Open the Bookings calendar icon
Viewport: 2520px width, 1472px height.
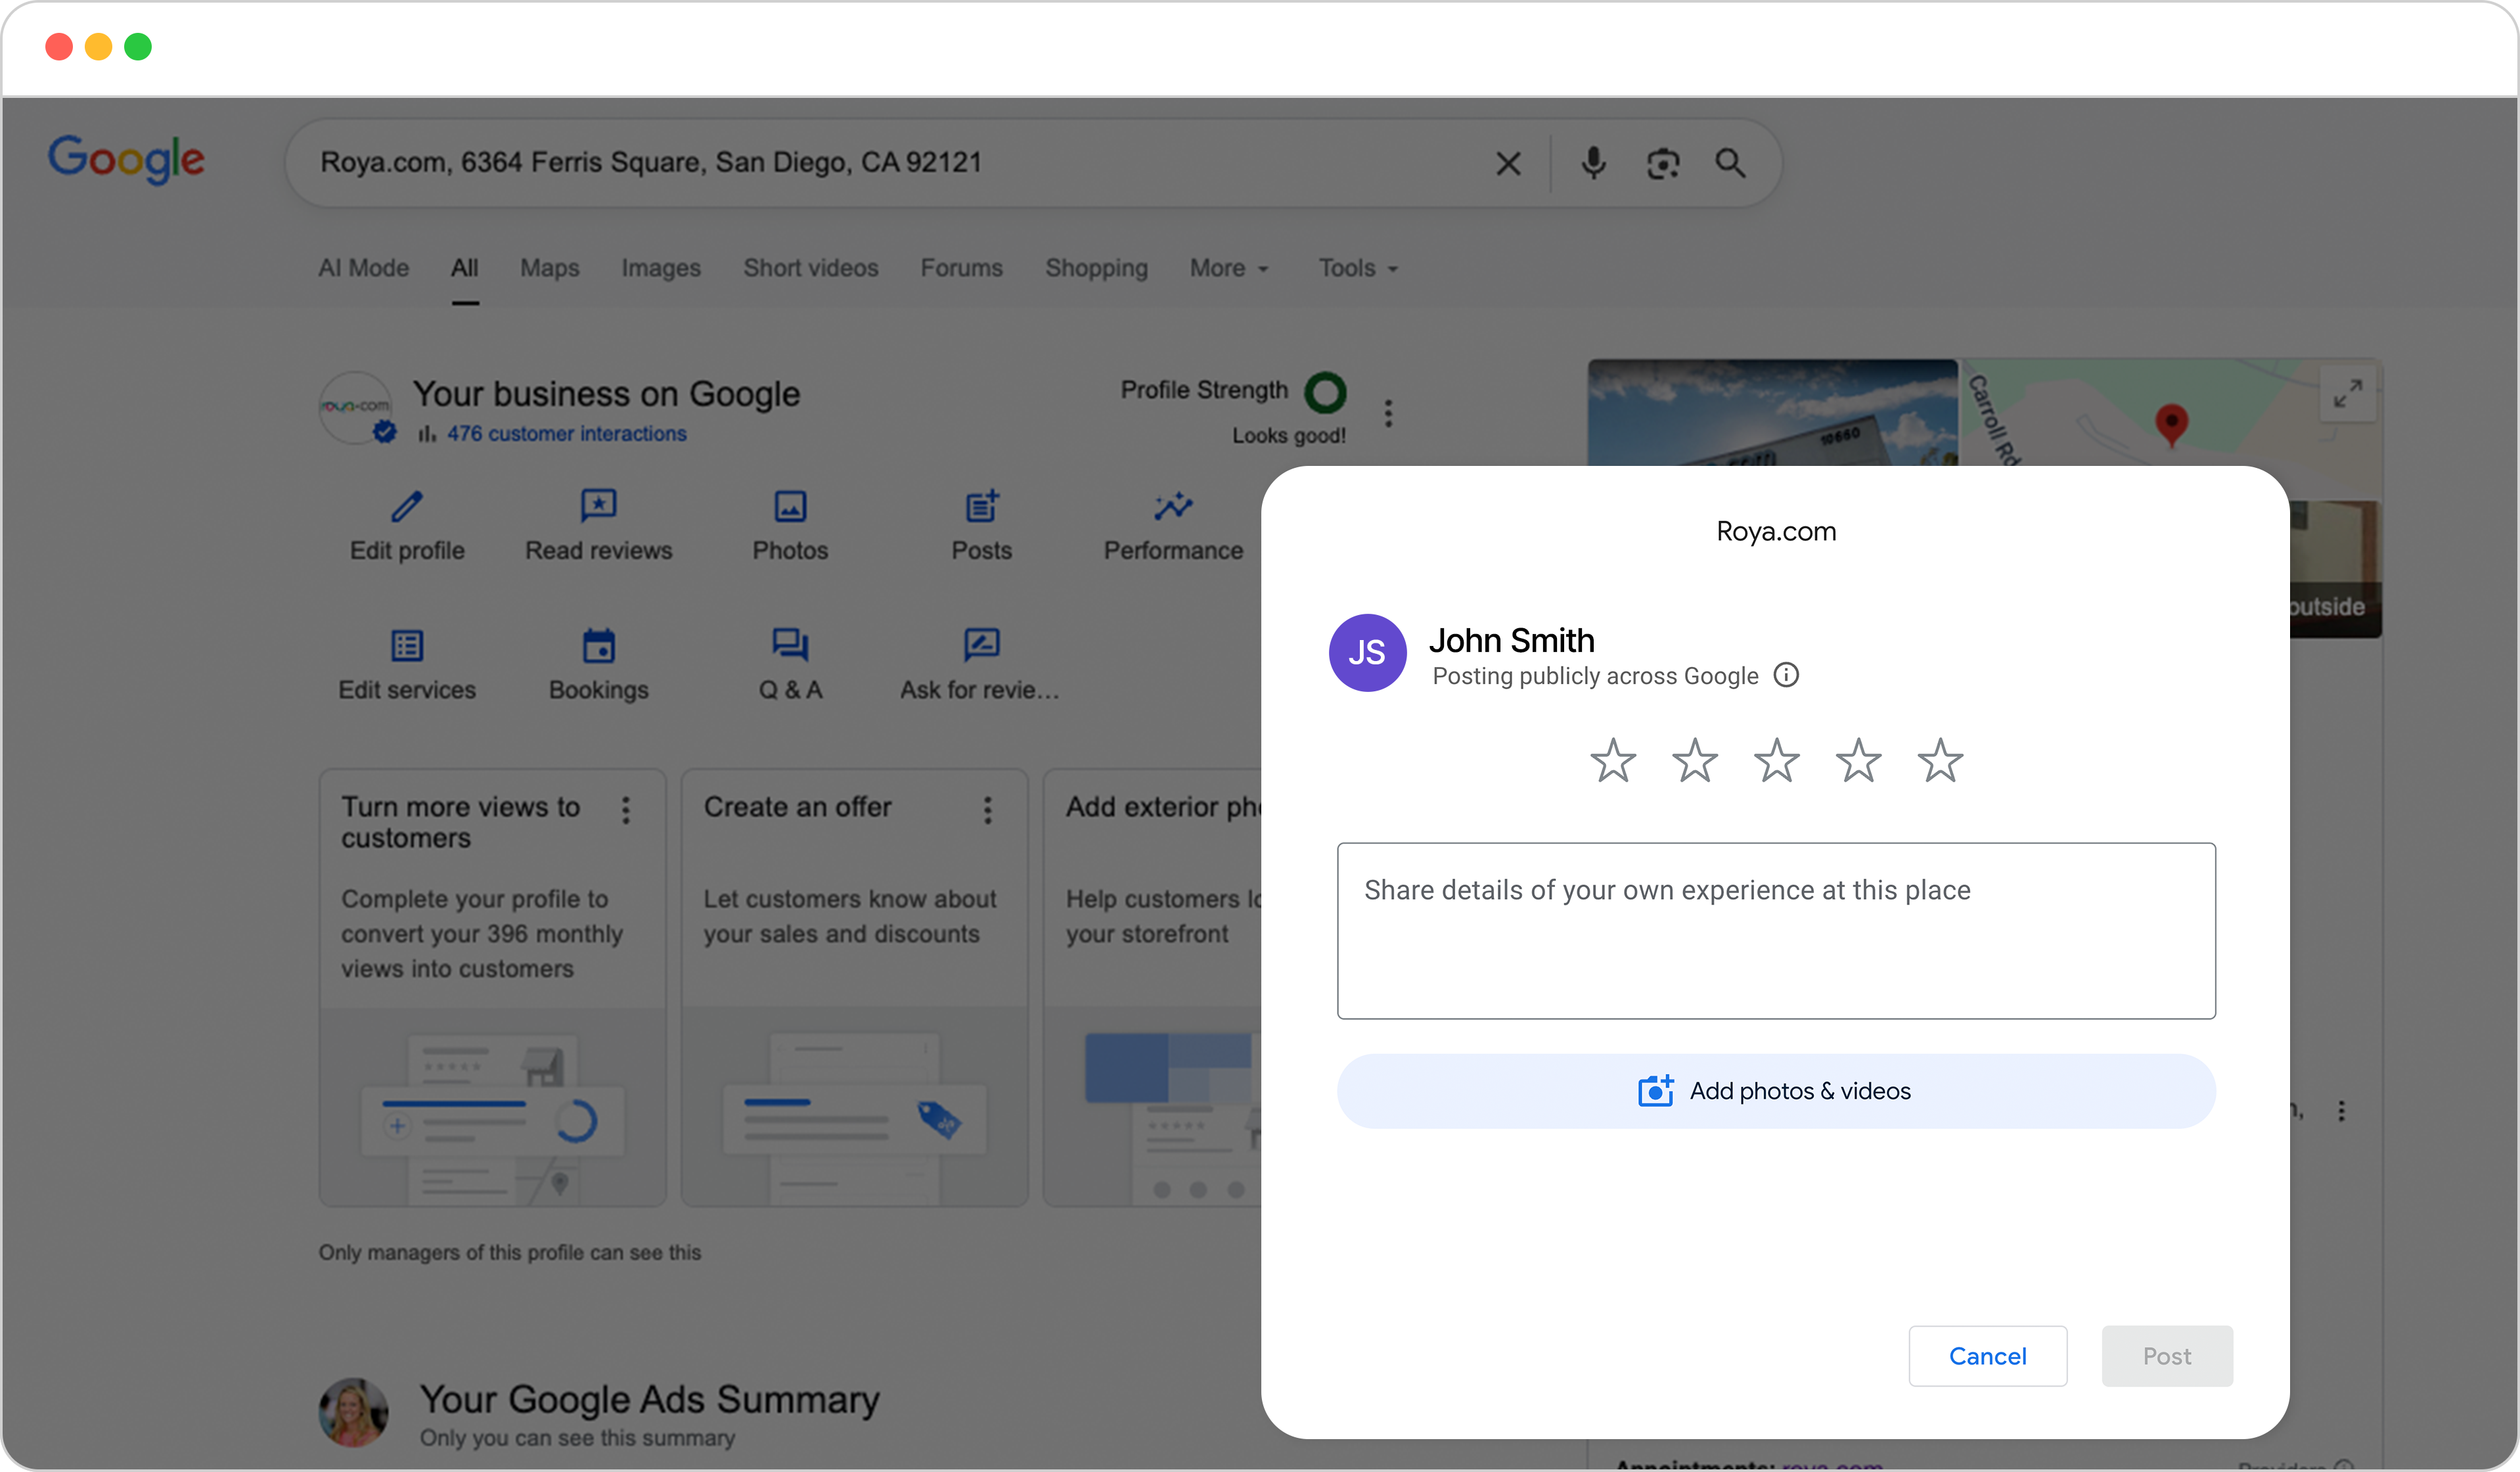(599, 646)
